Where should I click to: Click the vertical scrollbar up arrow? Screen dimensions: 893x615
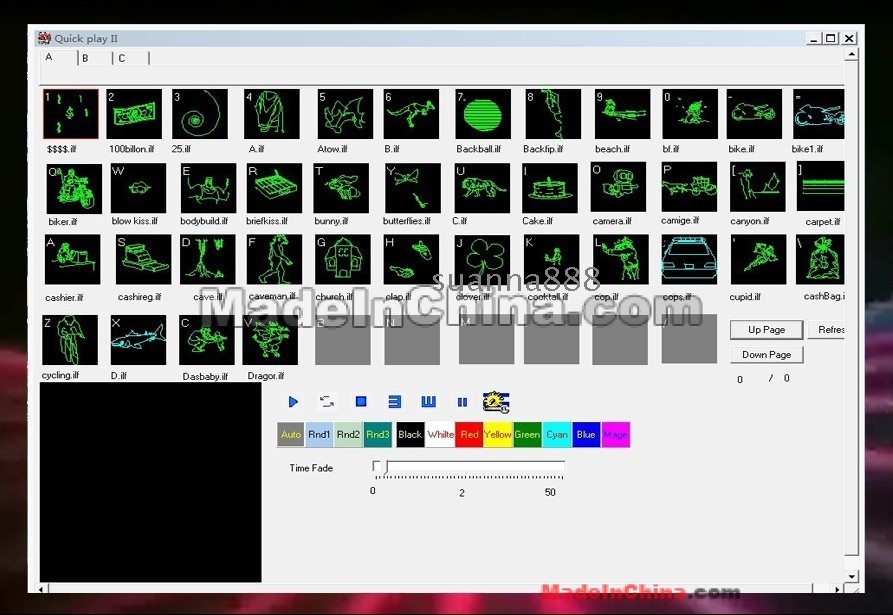(x=851, y=55)
